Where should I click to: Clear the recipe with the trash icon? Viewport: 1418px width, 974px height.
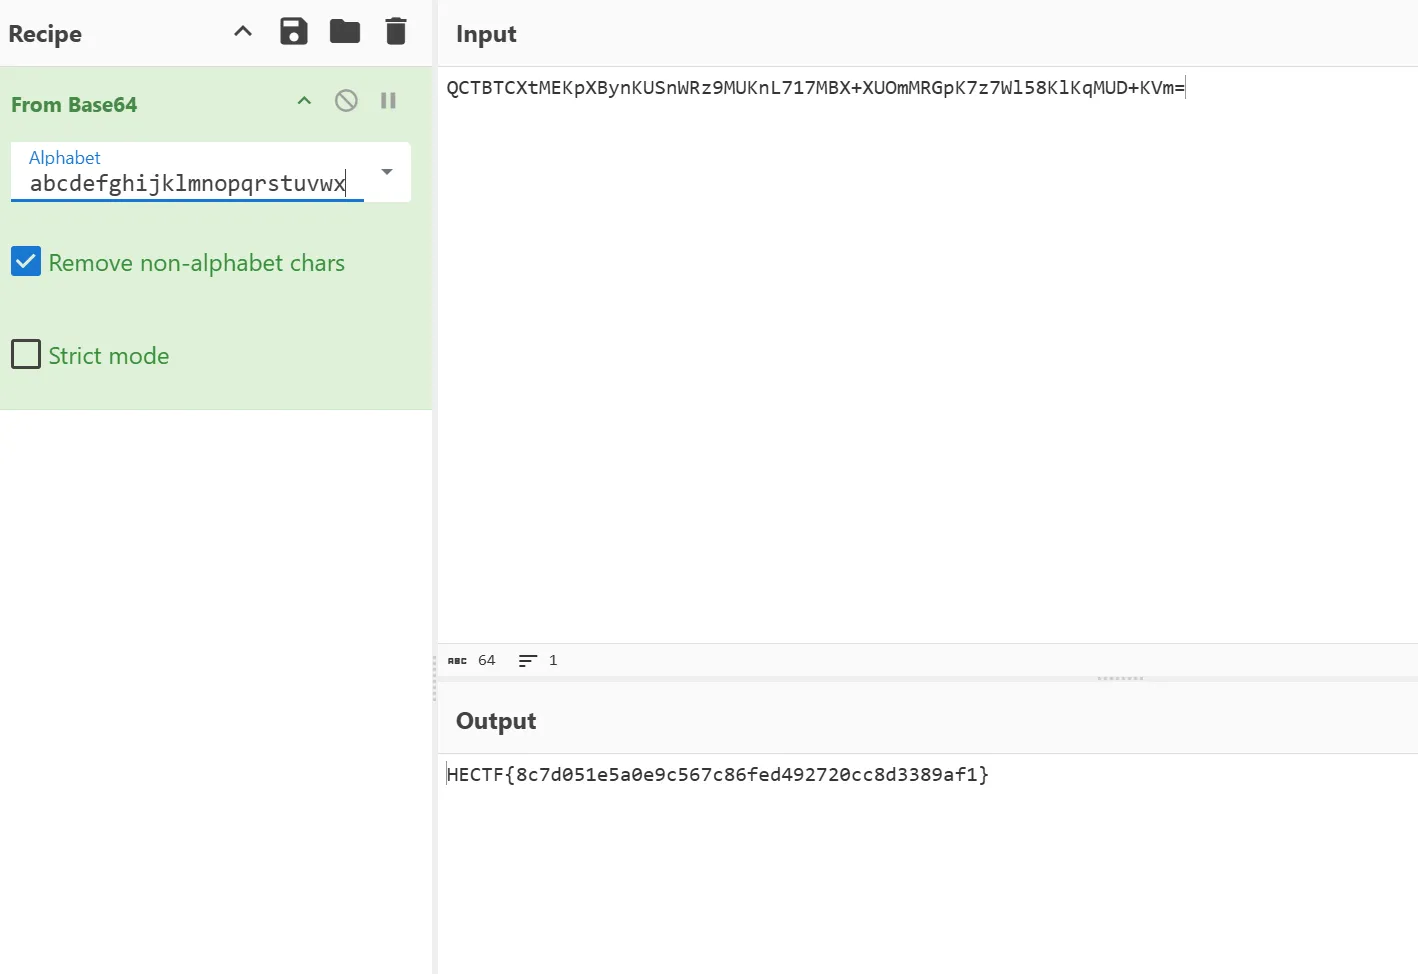click(x=396, y=32)
